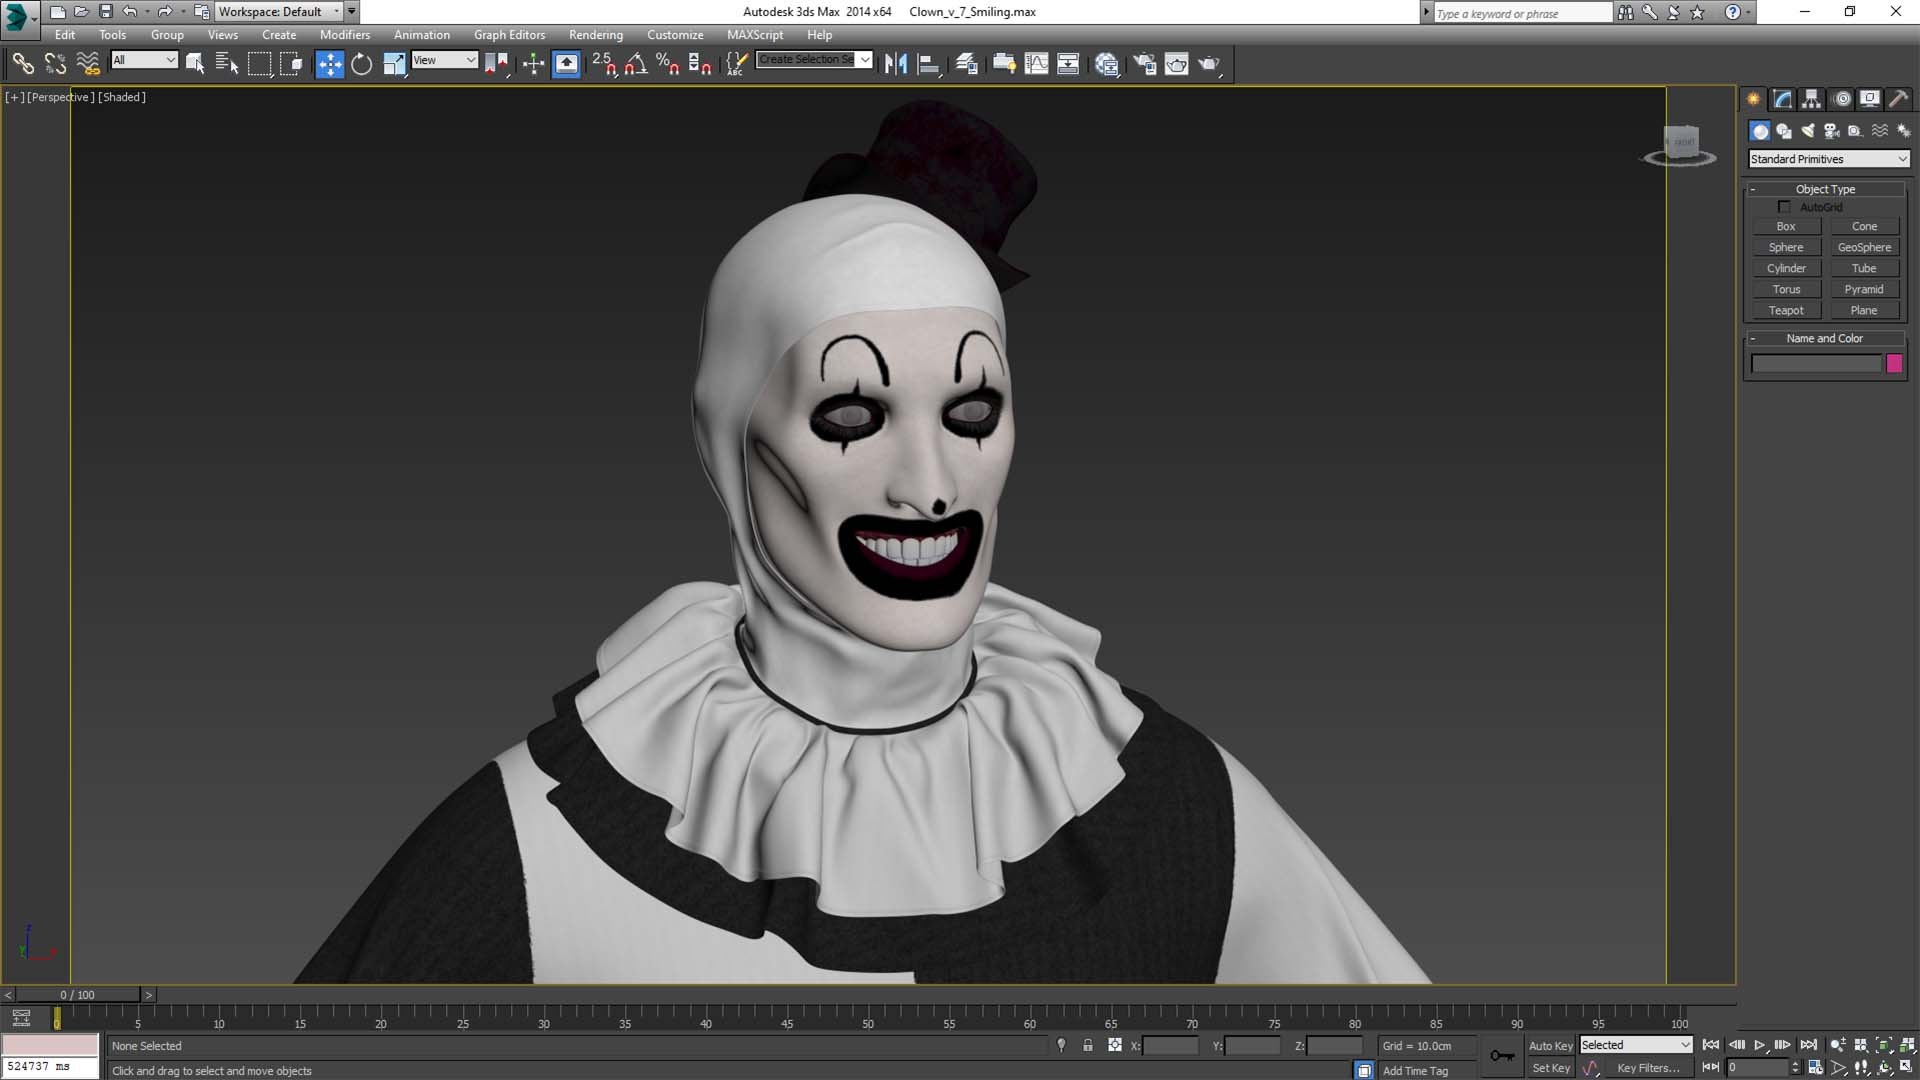Viewport: 1920px width, 1080px height.
Task: Click Select and Manipulate icon
Action: coord(533,64)
